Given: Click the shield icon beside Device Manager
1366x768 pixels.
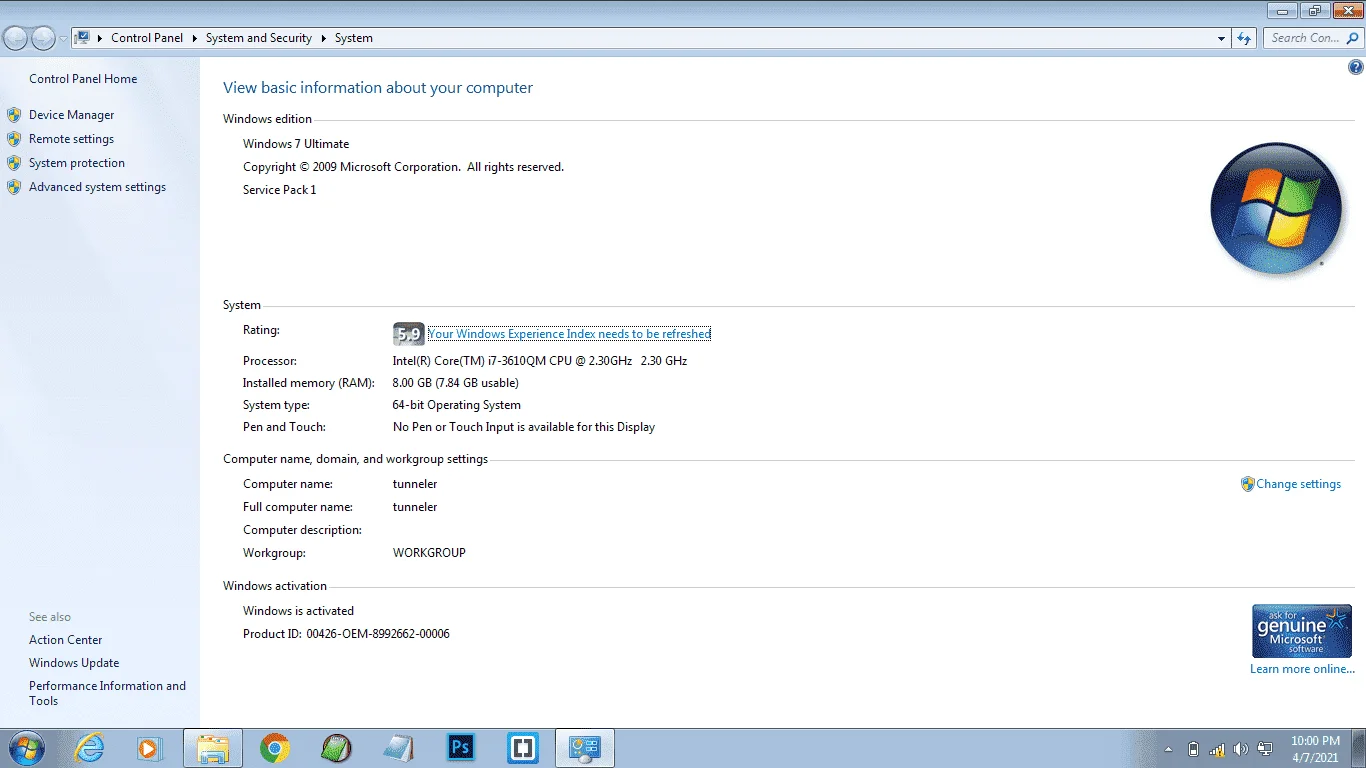Looking at the screenshot, I should tap(14, 115).
